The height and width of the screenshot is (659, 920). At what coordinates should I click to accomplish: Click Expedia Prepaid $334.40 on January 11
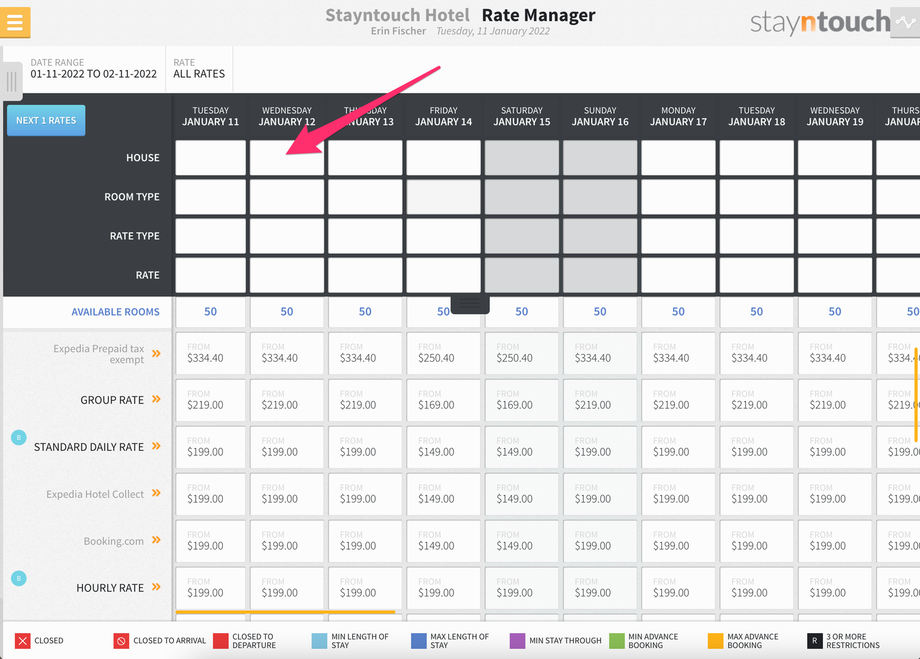pos(211,353)
